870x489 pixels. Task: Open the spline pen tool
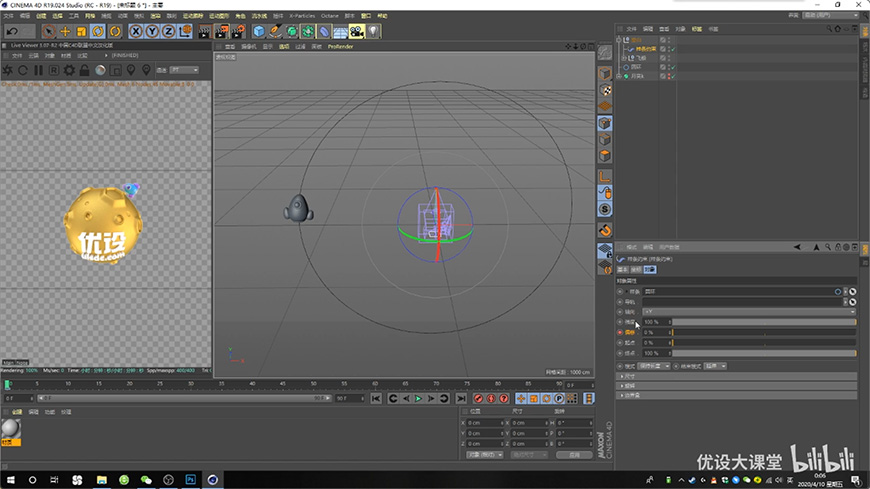275,32
